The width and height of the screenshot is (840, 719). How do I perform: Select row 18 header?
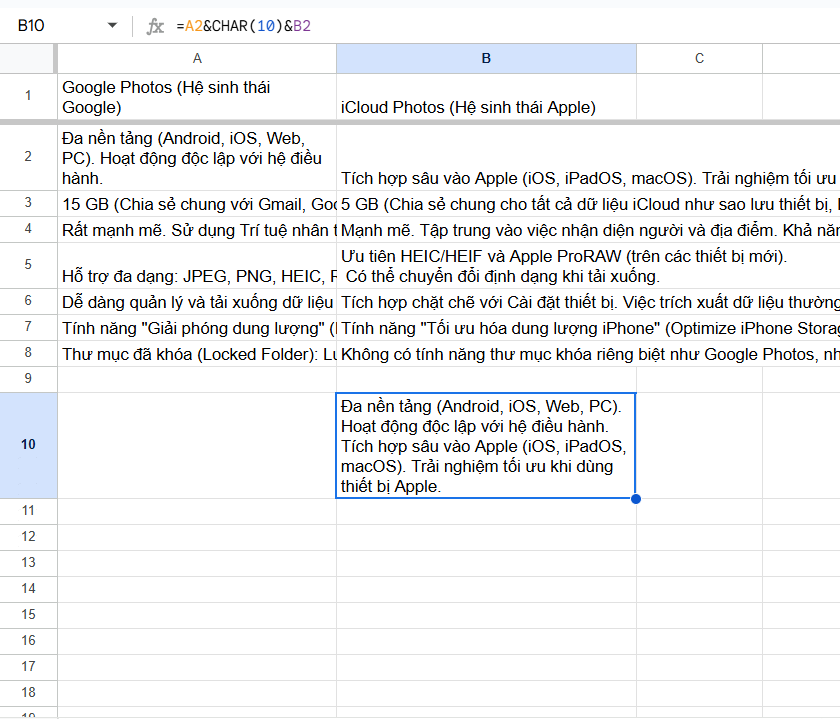(x=28, y=693)
